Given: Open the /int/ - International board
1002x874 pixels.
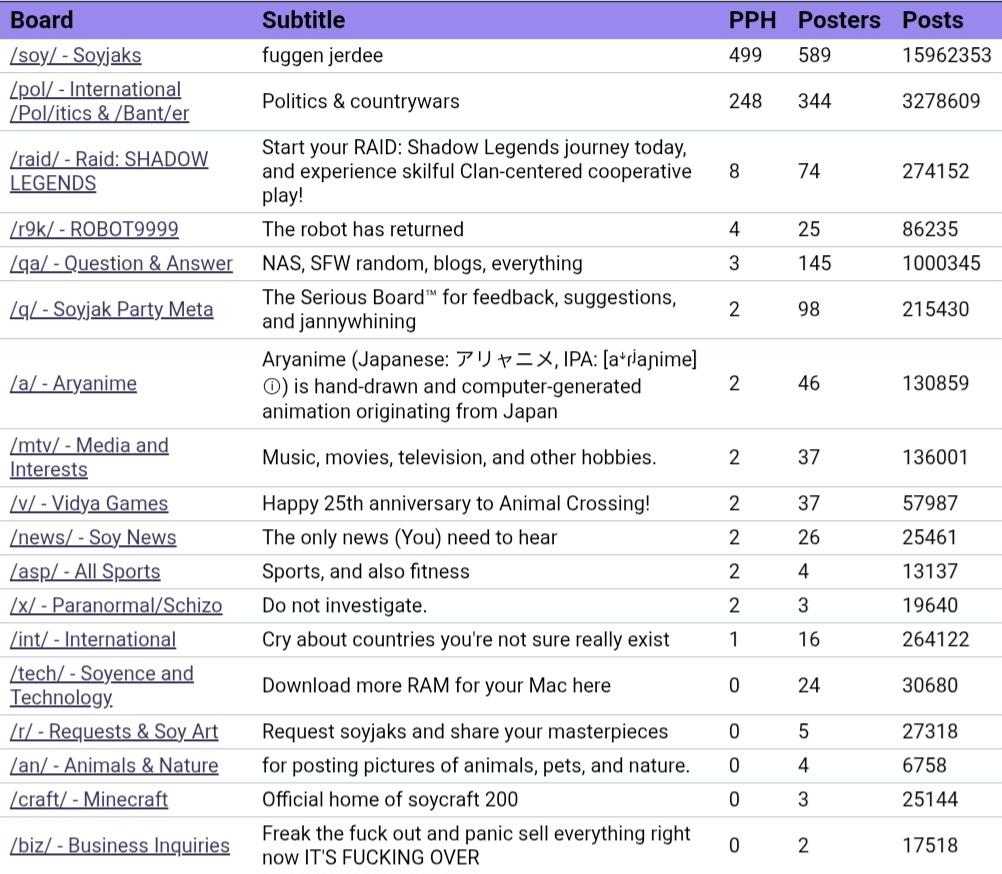Looking at the screenshot, I should click(x=93, y=639).
